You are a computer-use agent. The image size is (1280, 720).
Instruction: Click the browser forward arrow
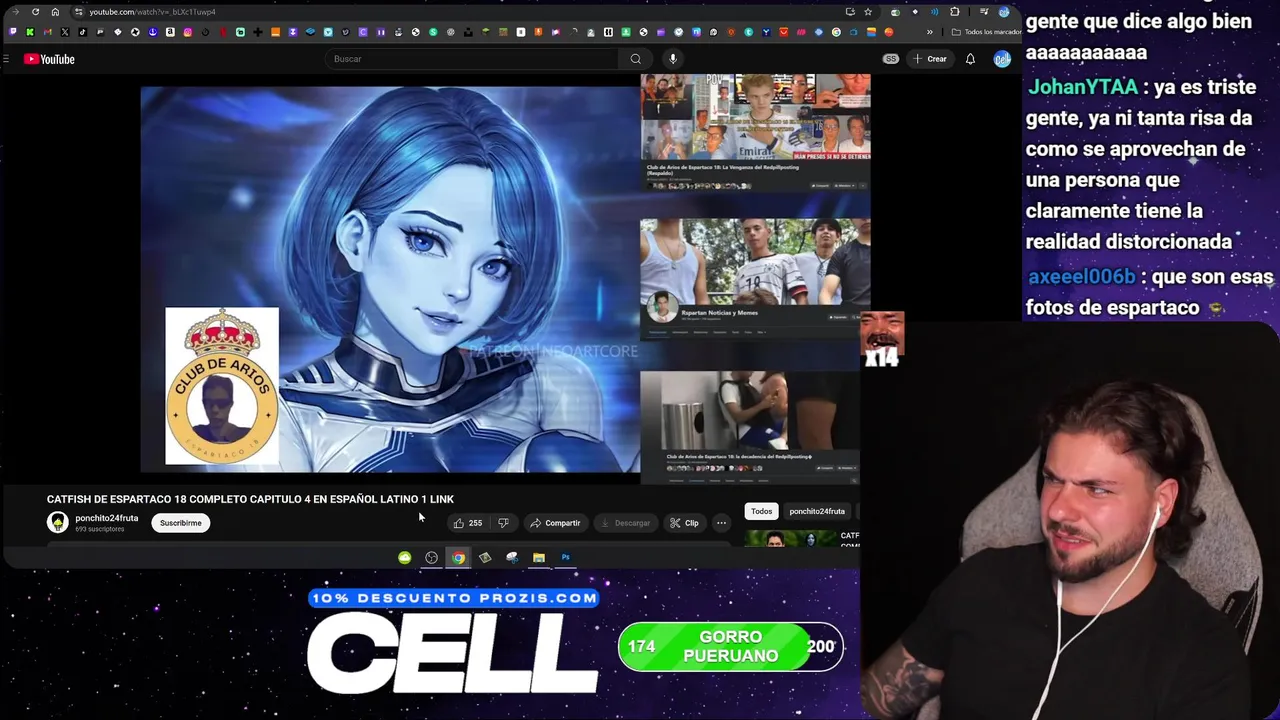(x=15, y=12)
